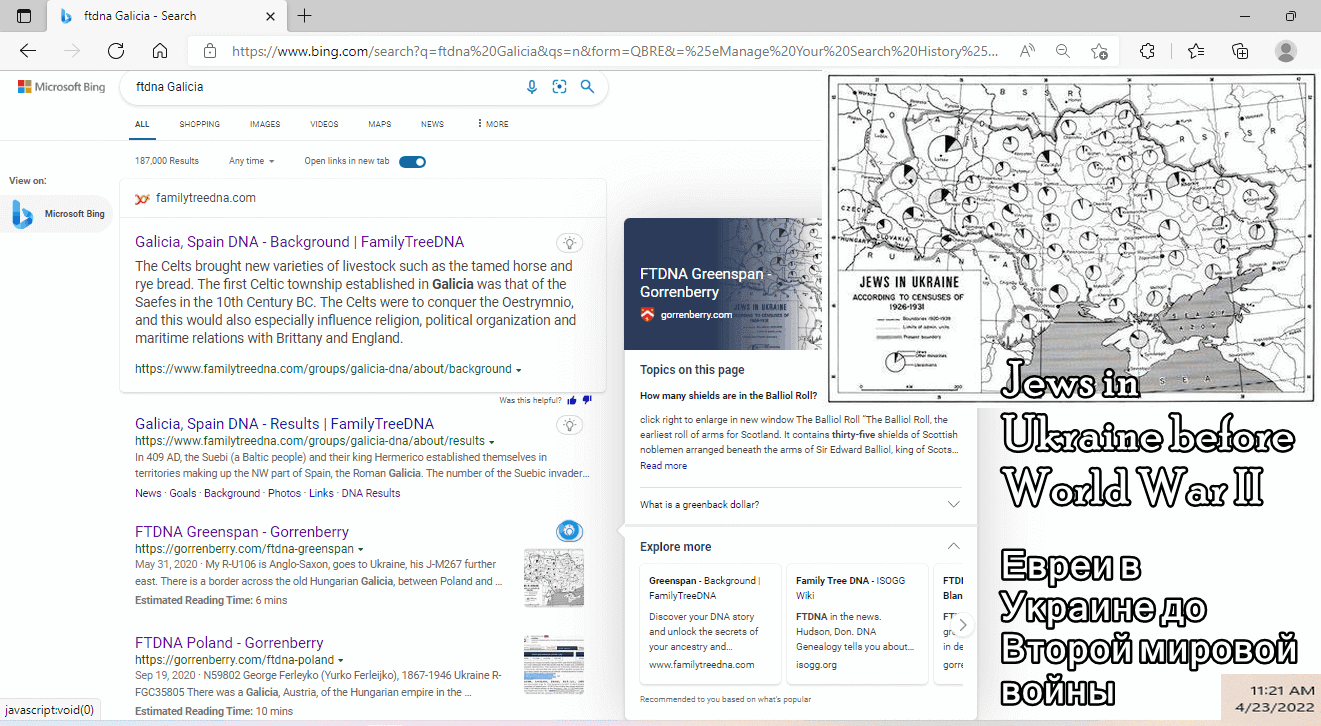Collapse the Explore more section
This screenshot has height=726, width=1321.
click(953, 547)
